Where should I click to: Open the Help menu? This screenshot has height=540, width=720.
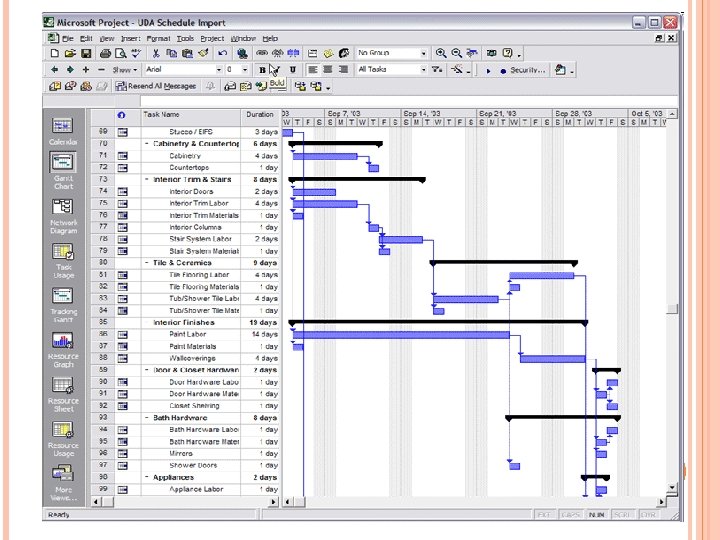(270, 39)
